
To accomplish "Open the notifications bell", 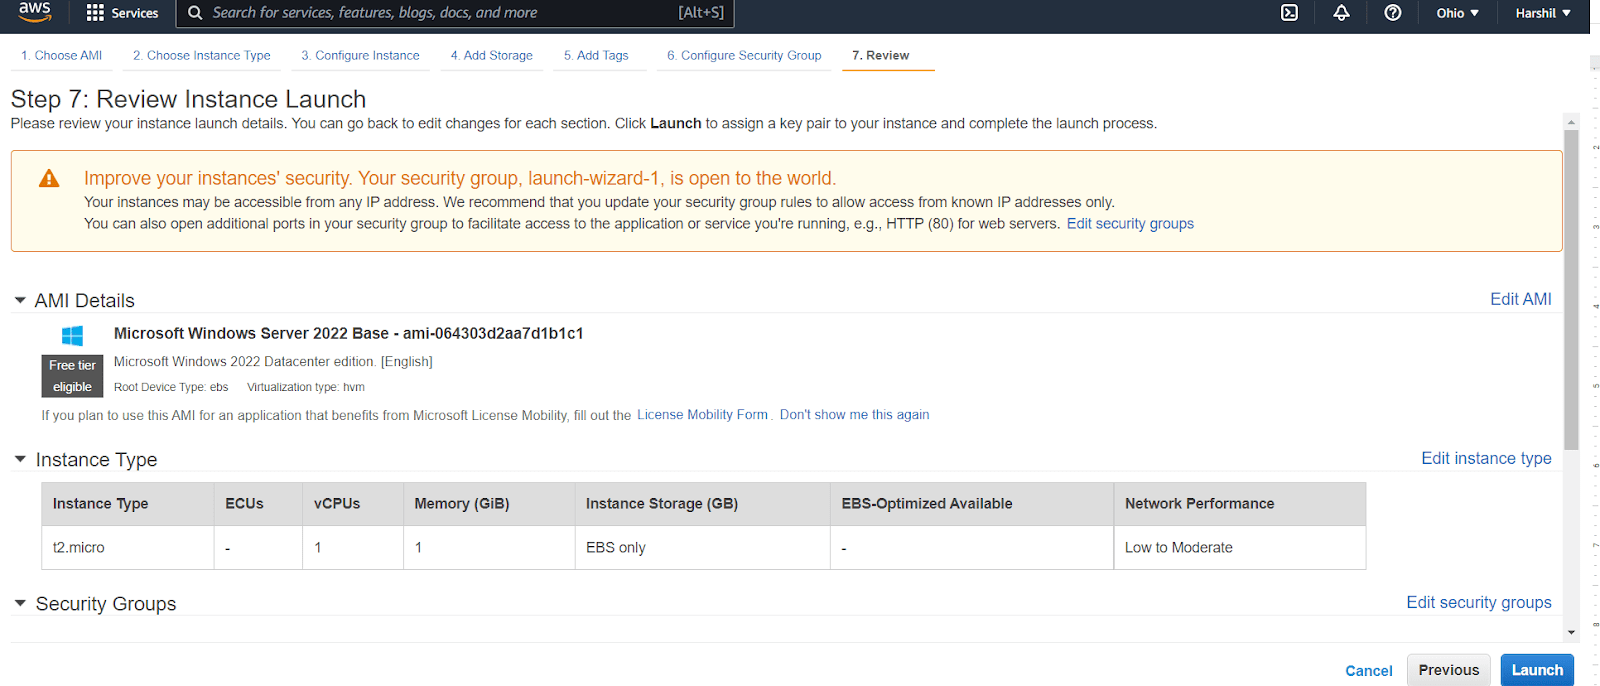I will click(x=1341, y=13).
